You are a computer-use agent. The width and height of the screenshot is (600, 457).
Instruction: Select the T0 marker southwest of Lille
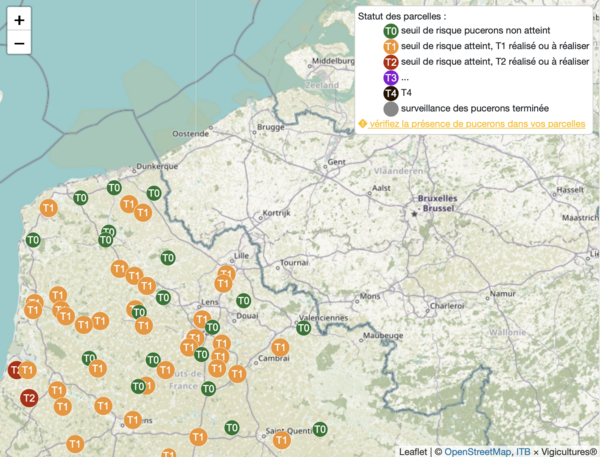coord(168,258)
